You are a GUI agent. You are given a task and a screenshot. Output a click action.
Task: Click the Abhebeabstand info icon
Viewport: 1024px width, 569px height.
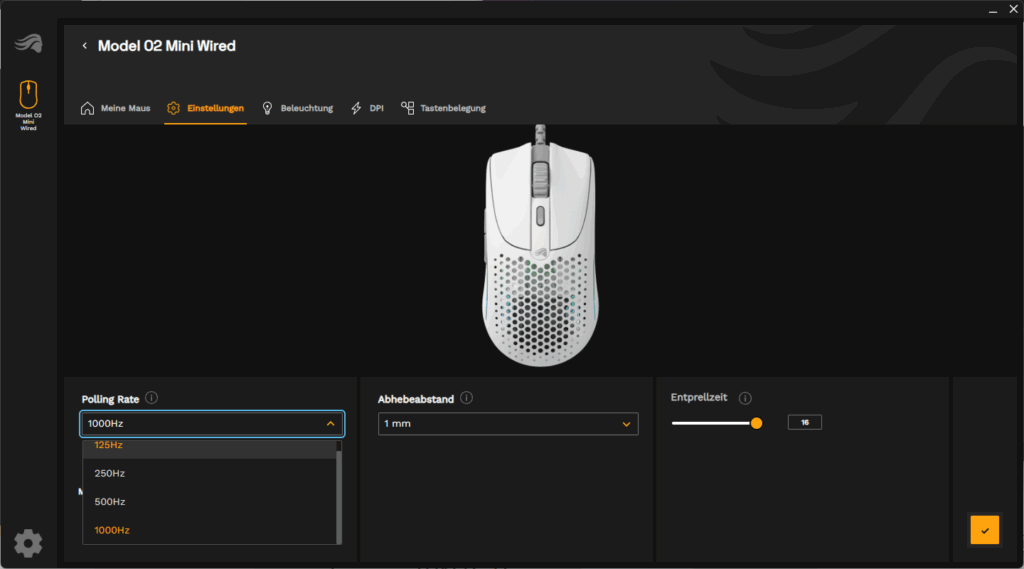point(467,398)
